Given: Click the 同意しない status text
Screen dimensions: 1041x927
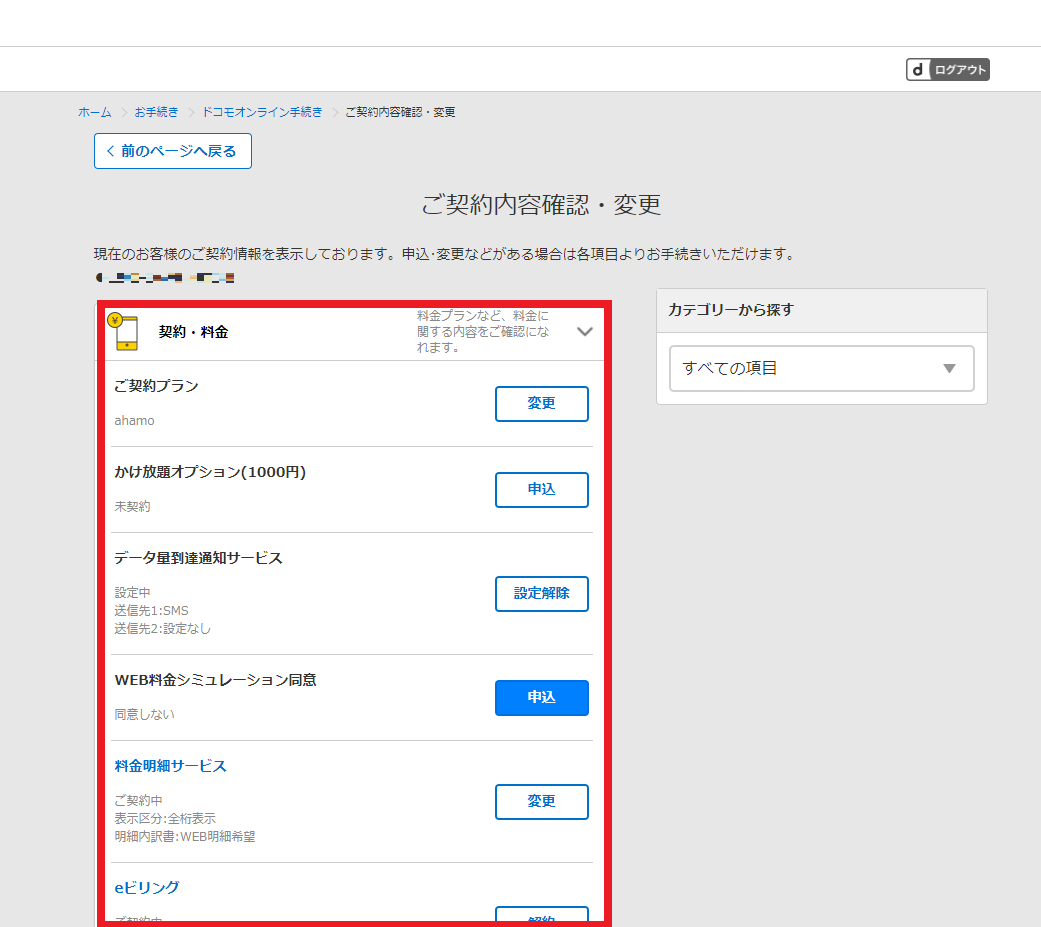Looking at the screenshot, I should [145, 715].
